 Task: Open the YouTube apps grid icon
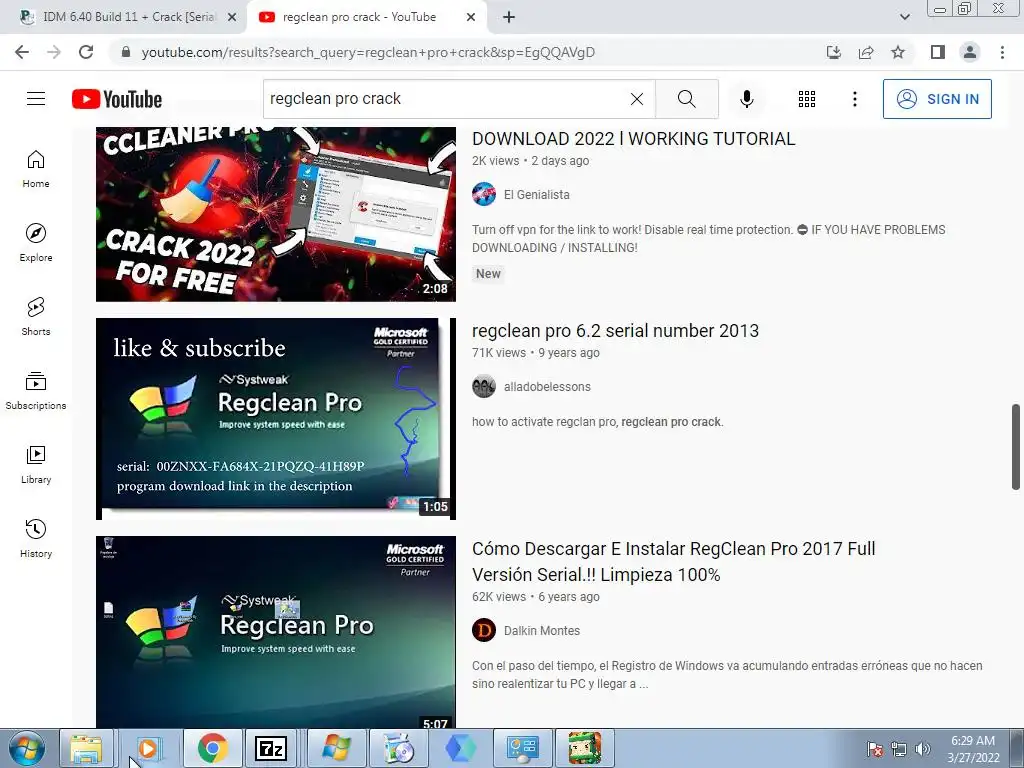807,99
